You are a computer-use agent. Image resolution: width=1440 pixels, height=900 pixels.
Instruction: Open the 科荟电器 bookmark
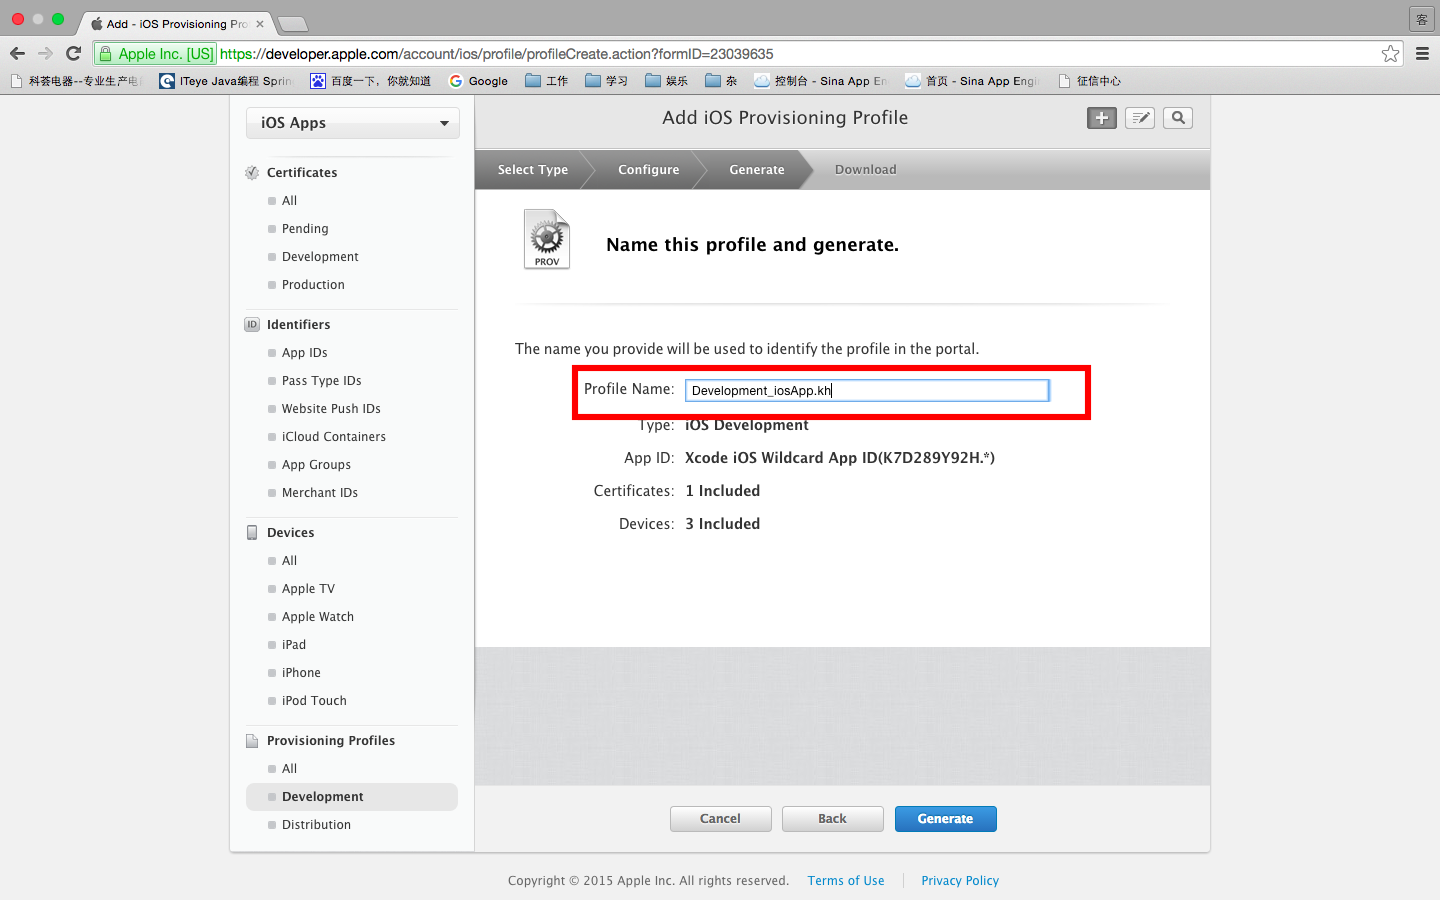point(76,81)
